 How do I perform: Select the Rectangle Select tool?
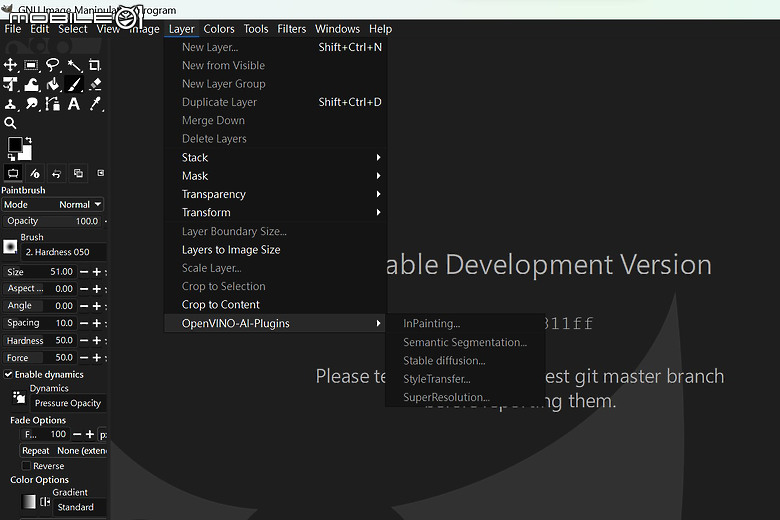(x=31, y=65)
